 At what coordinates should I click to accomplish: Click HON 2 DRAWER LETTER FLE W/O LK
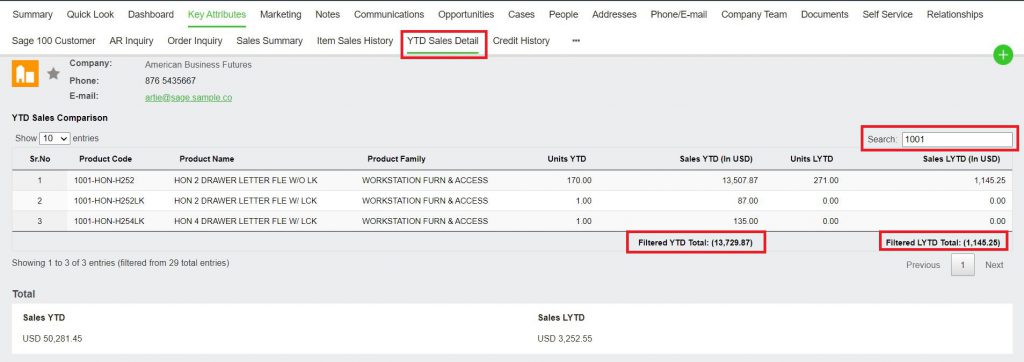coord(246,180)
